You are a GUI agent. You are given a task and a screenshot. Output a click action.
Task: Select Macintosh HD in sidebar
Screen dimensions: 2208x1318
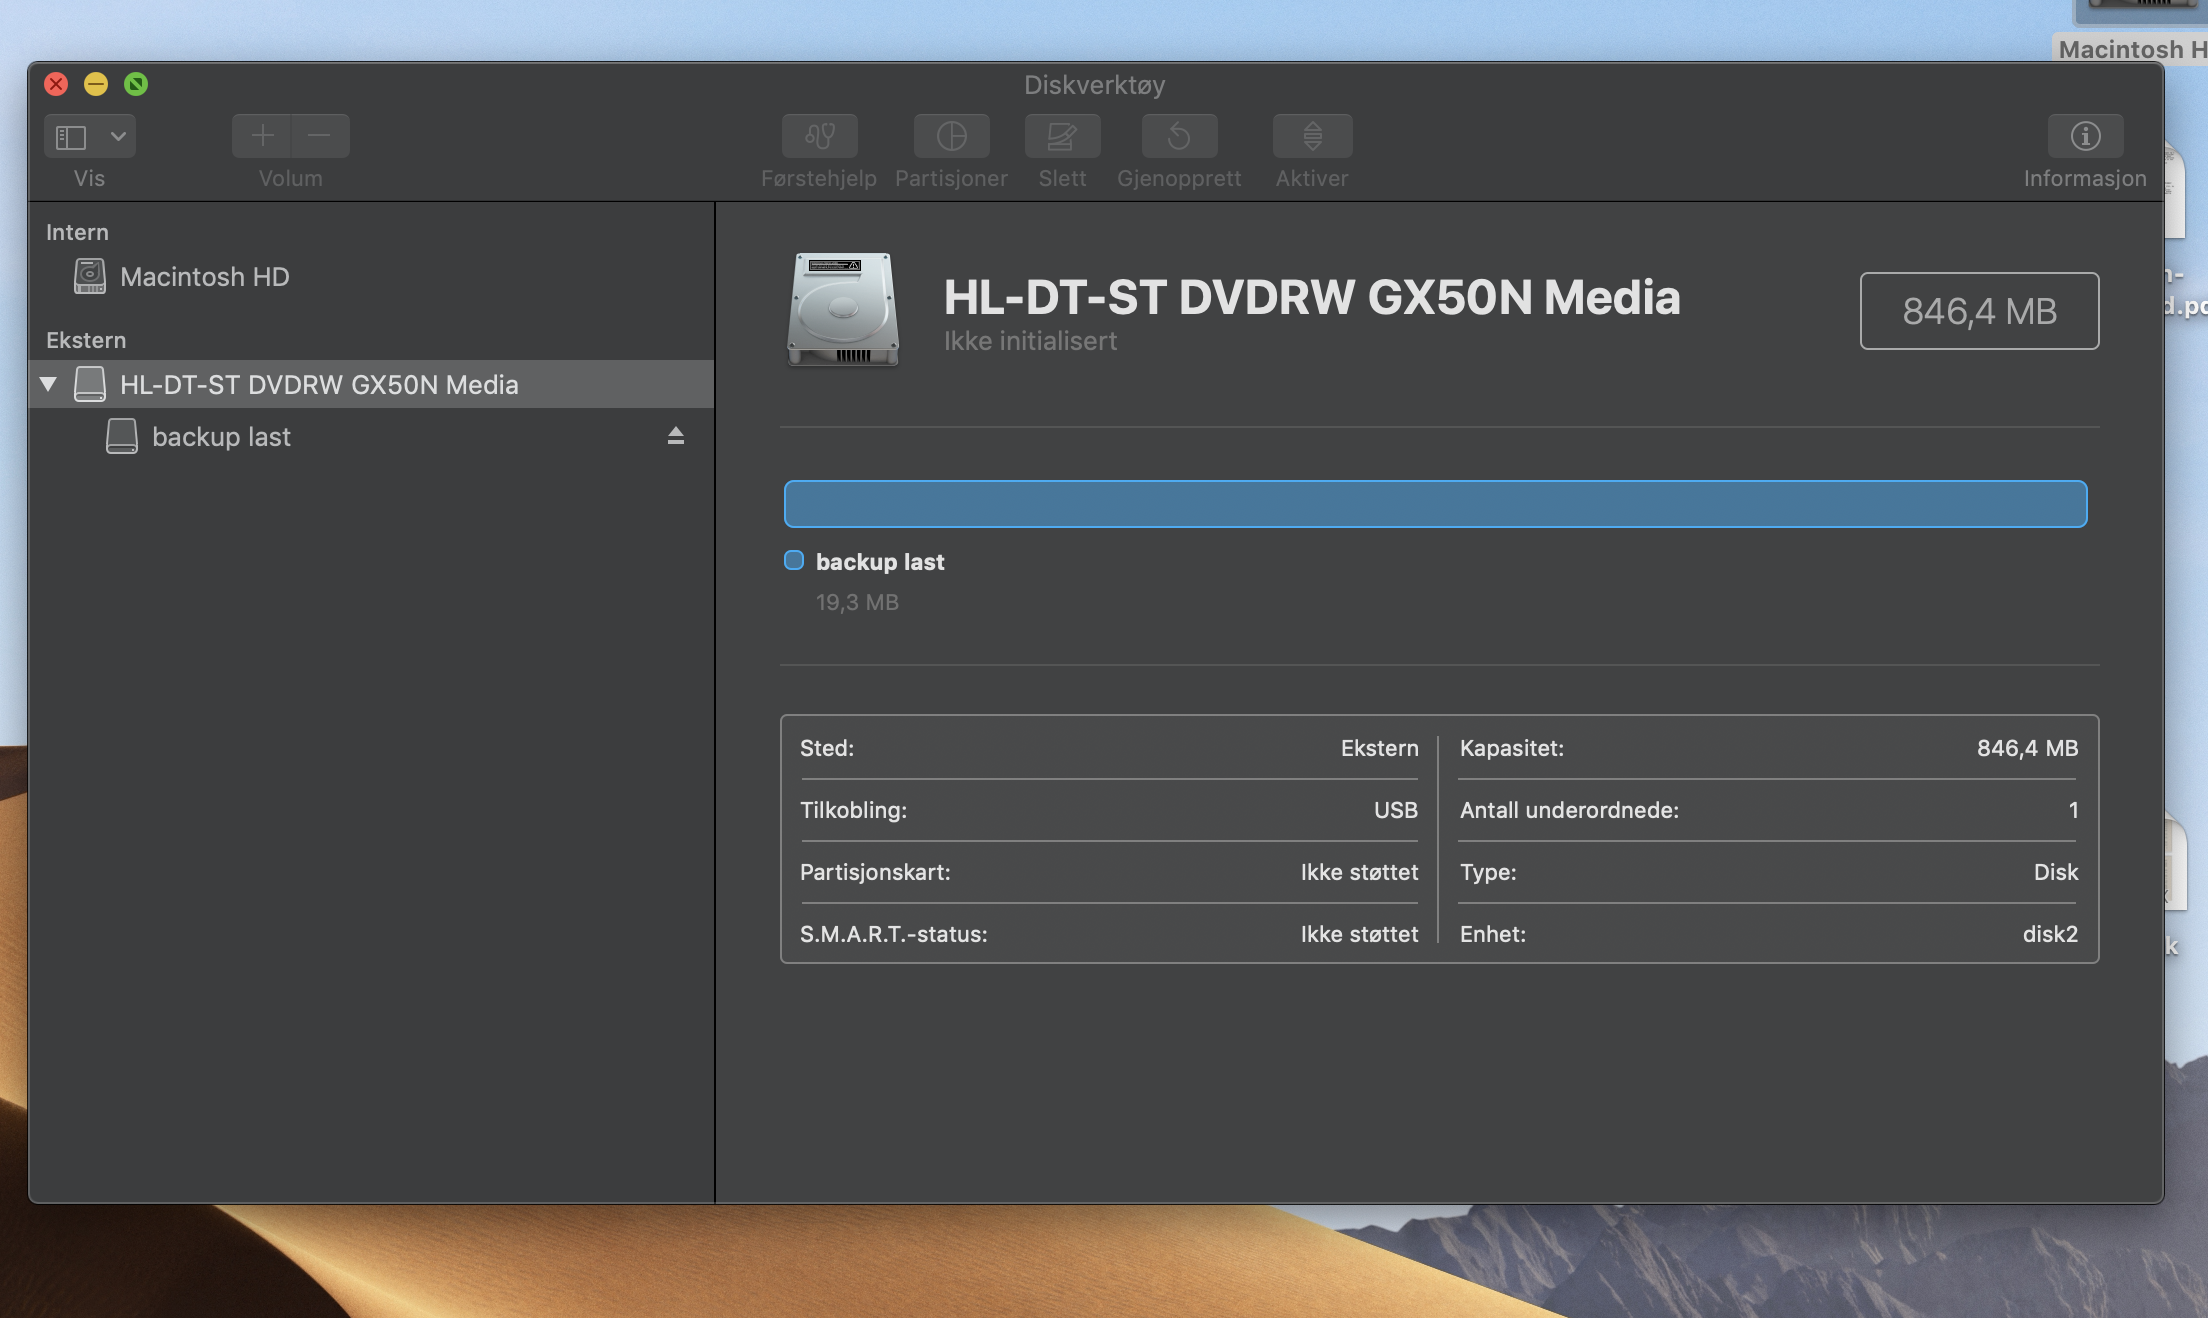coord(204,277)
